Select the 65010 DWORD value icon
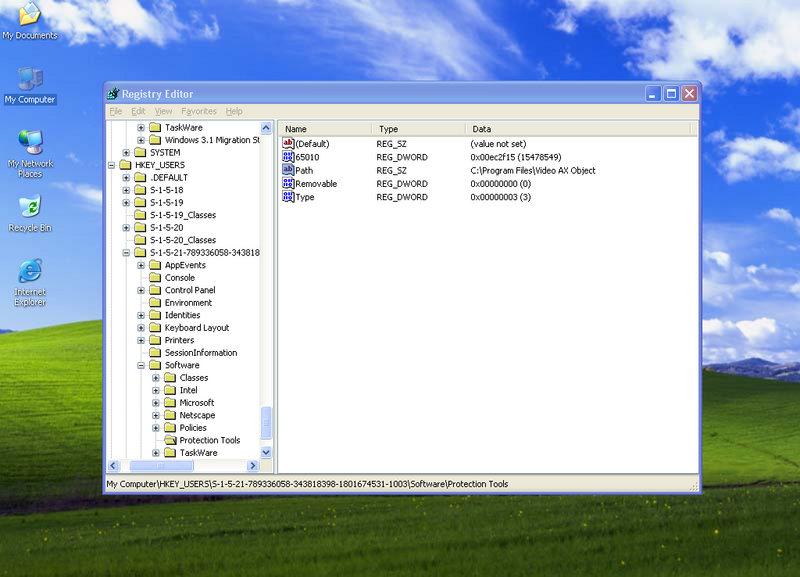Viewport: 800px width, 577px height. (288, 157)
